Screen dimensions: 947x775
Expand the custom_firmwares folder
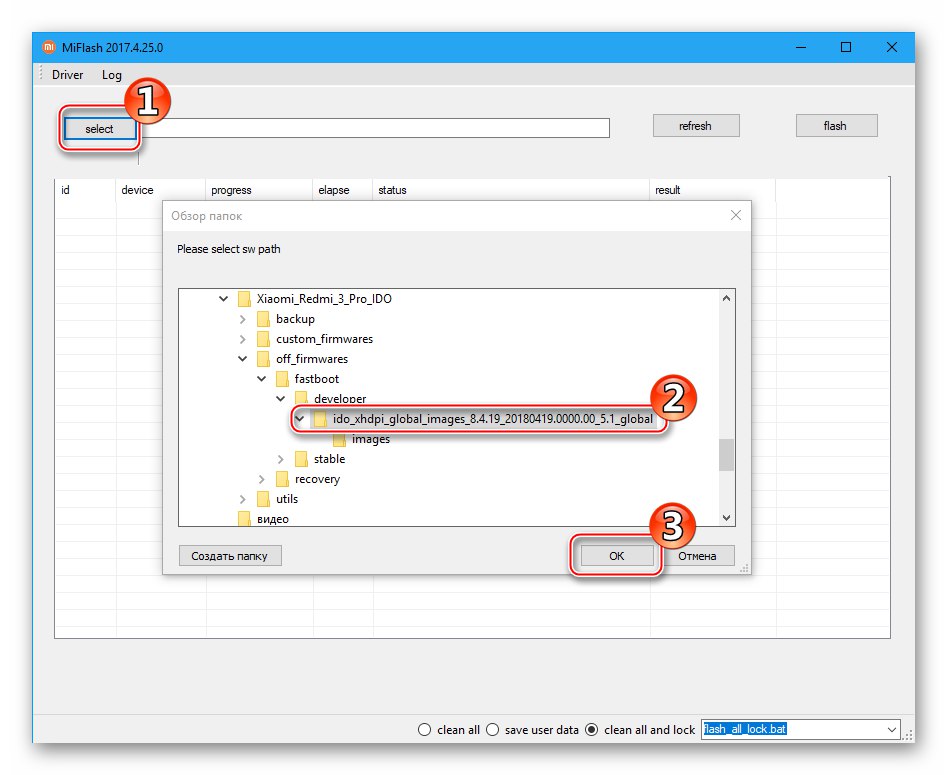tap(242, 339)
